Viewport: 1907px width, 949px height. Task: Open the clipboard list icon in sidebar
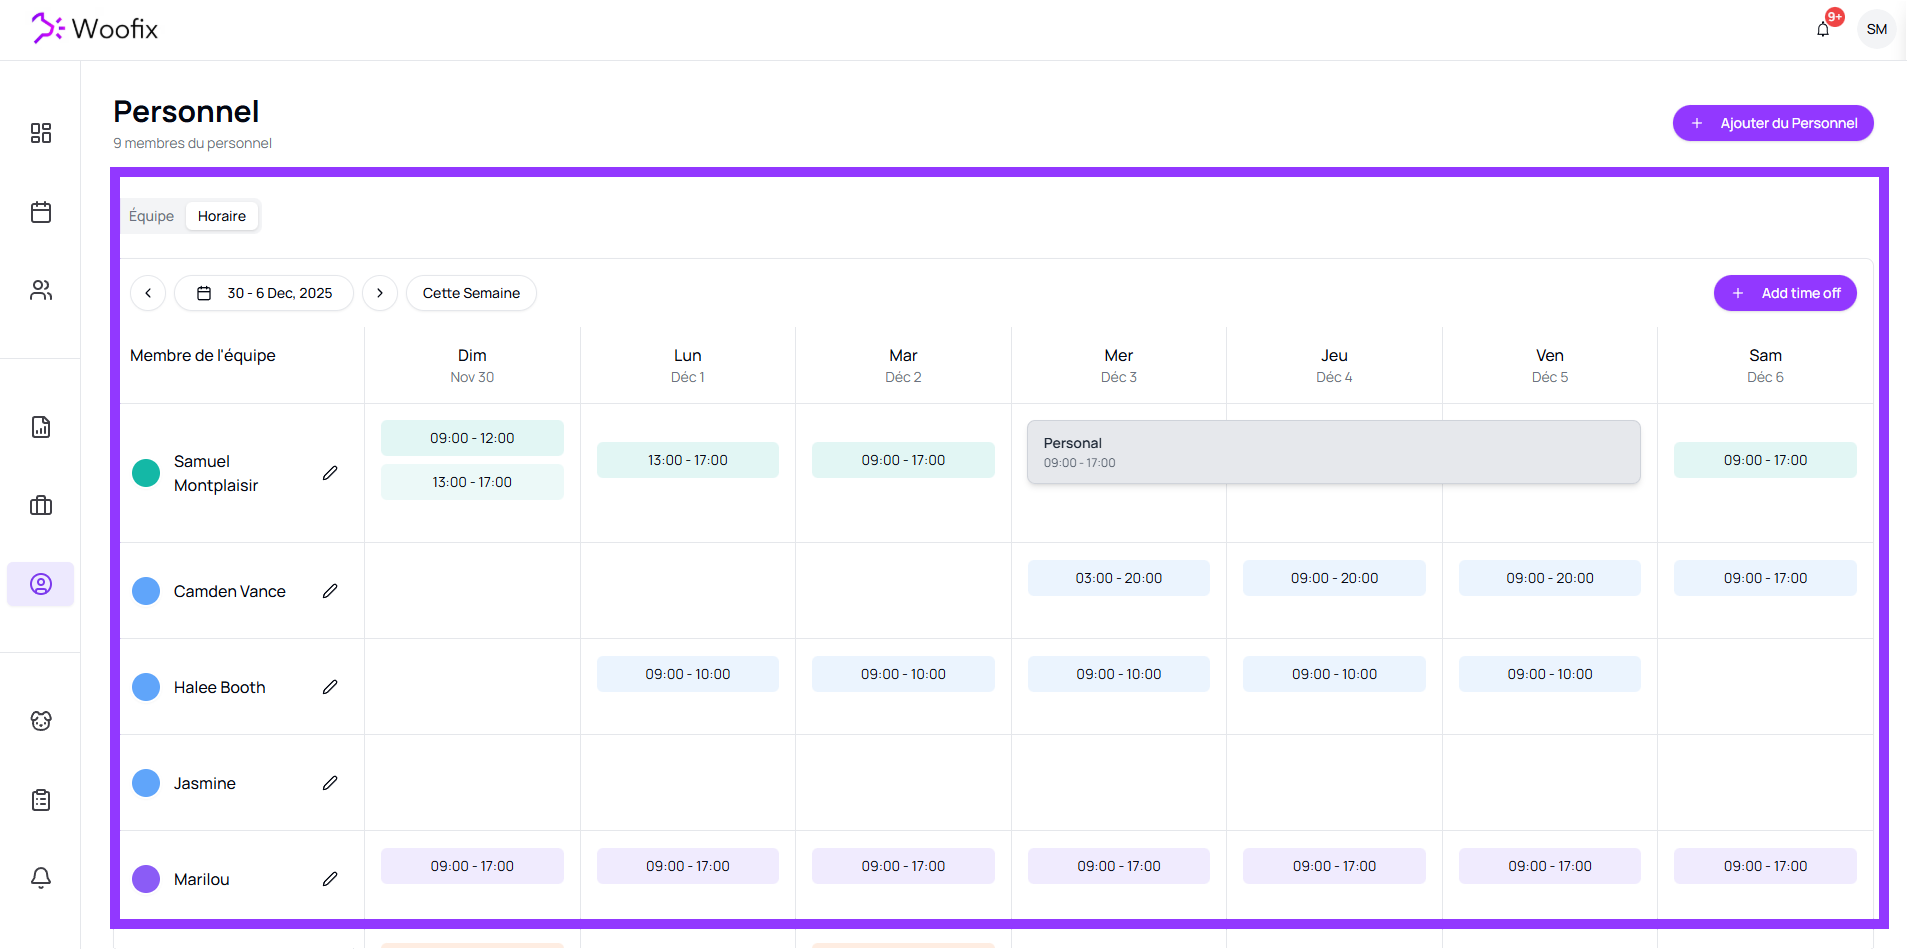coord(41,799)
